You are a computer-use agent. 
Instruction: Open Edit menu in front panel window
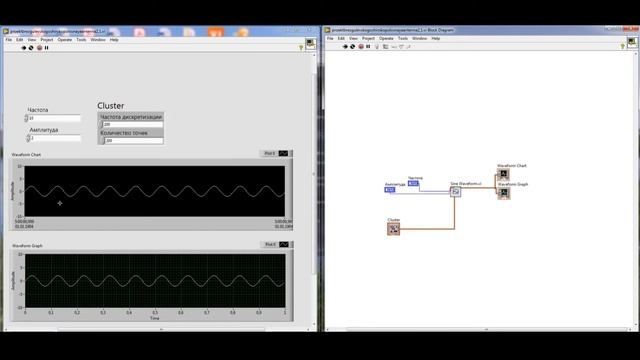point(20,40)
